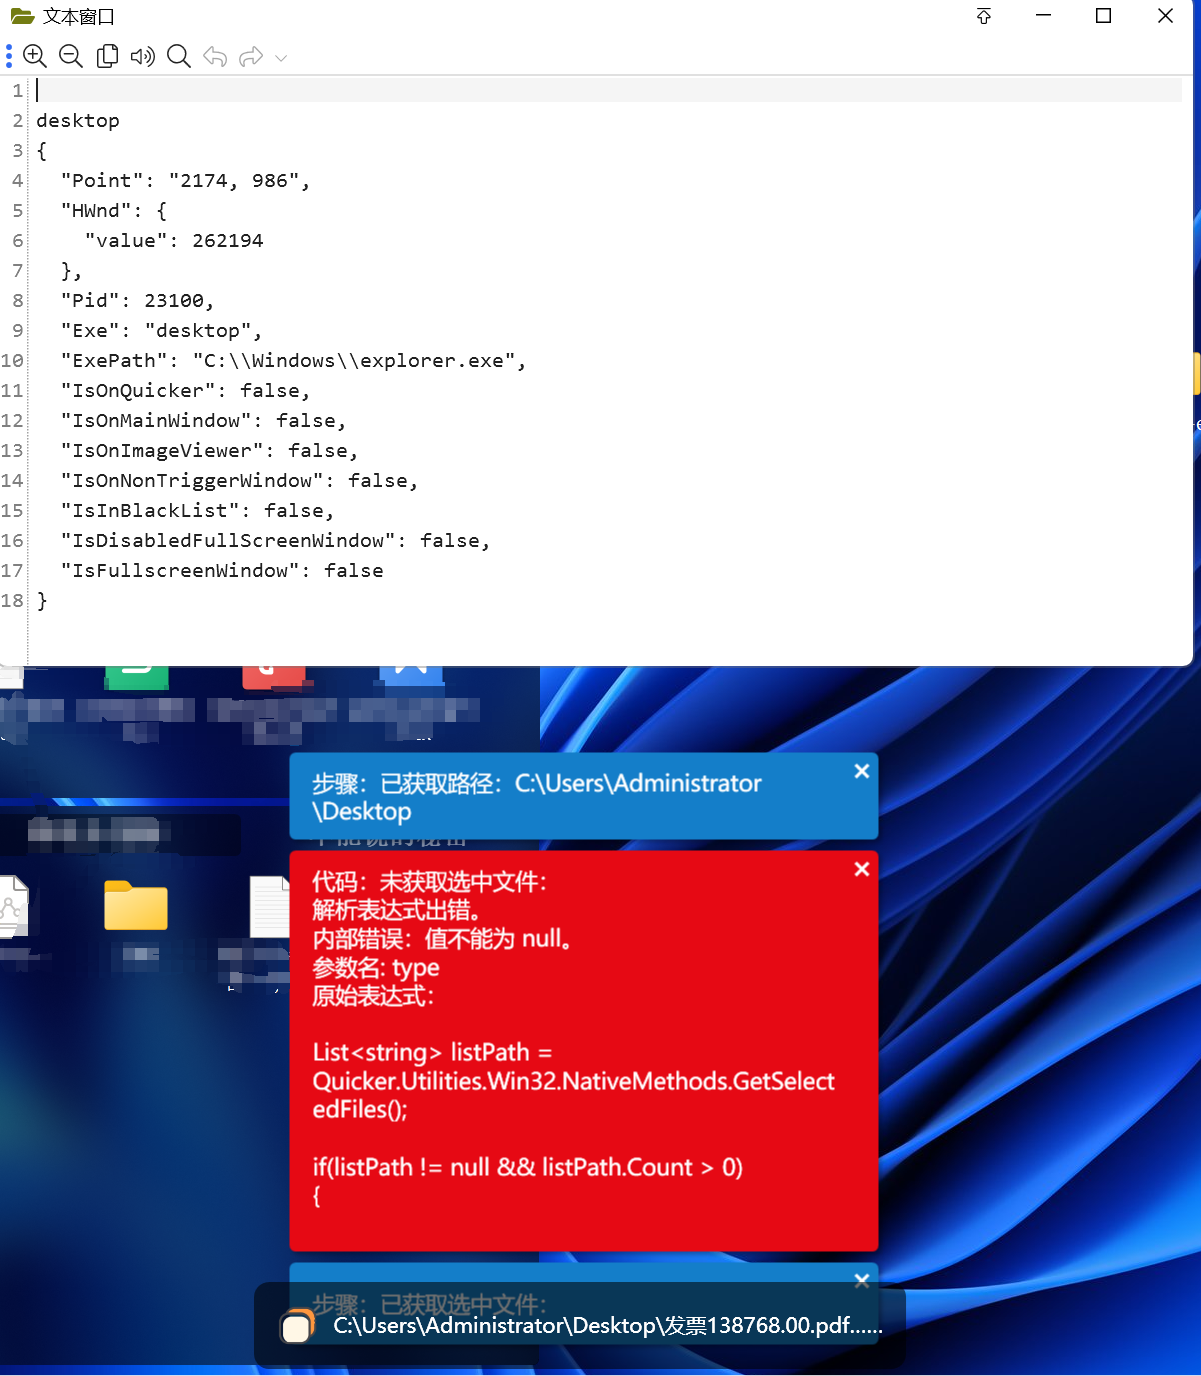
Task: Click the speaker read-aloud icon
Action: click(x=143, y=56)
